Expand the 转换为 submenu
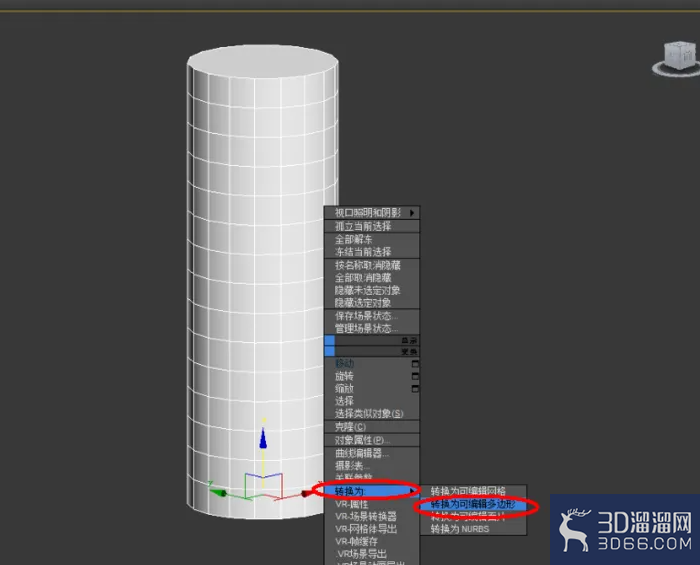The width and height of the screenshot is (700, 565). tap(372, 491)
